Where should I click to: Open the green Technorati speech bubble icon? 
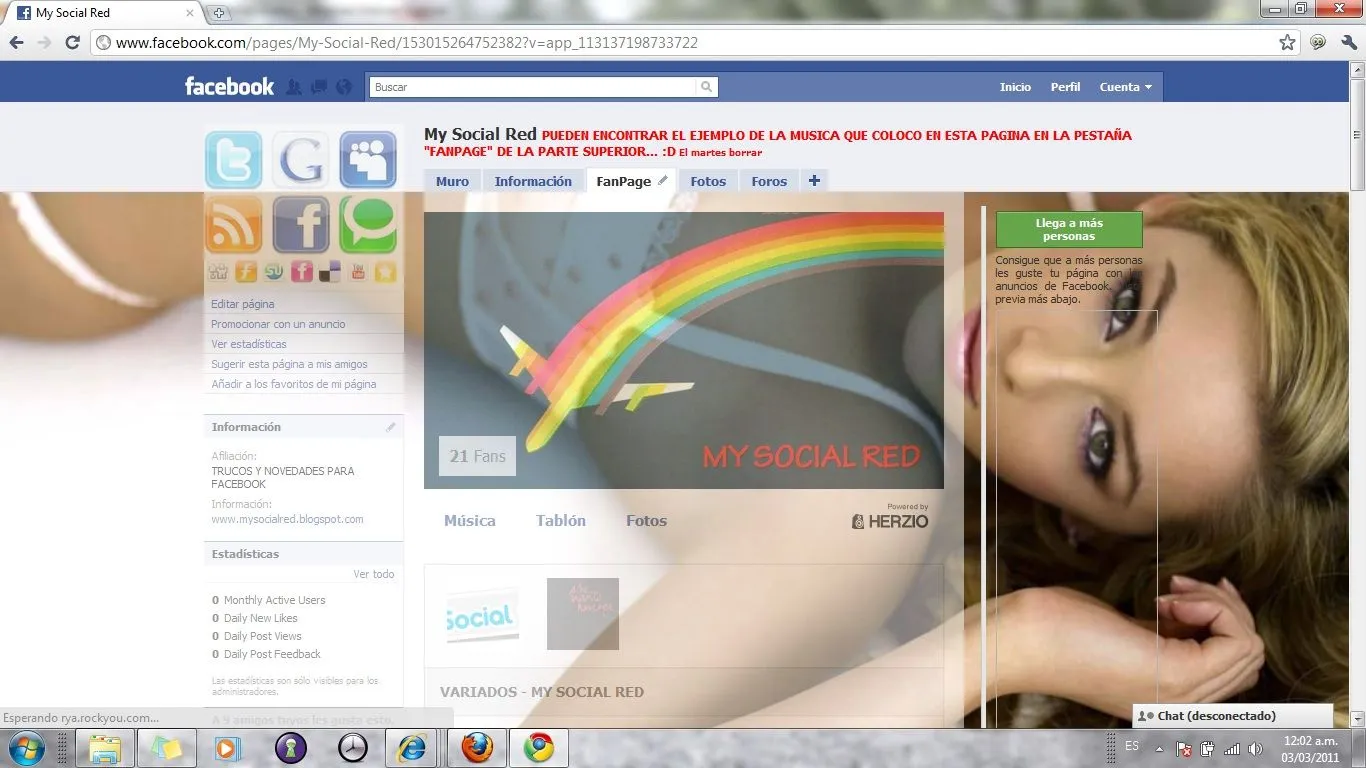[x=368, y=225]
